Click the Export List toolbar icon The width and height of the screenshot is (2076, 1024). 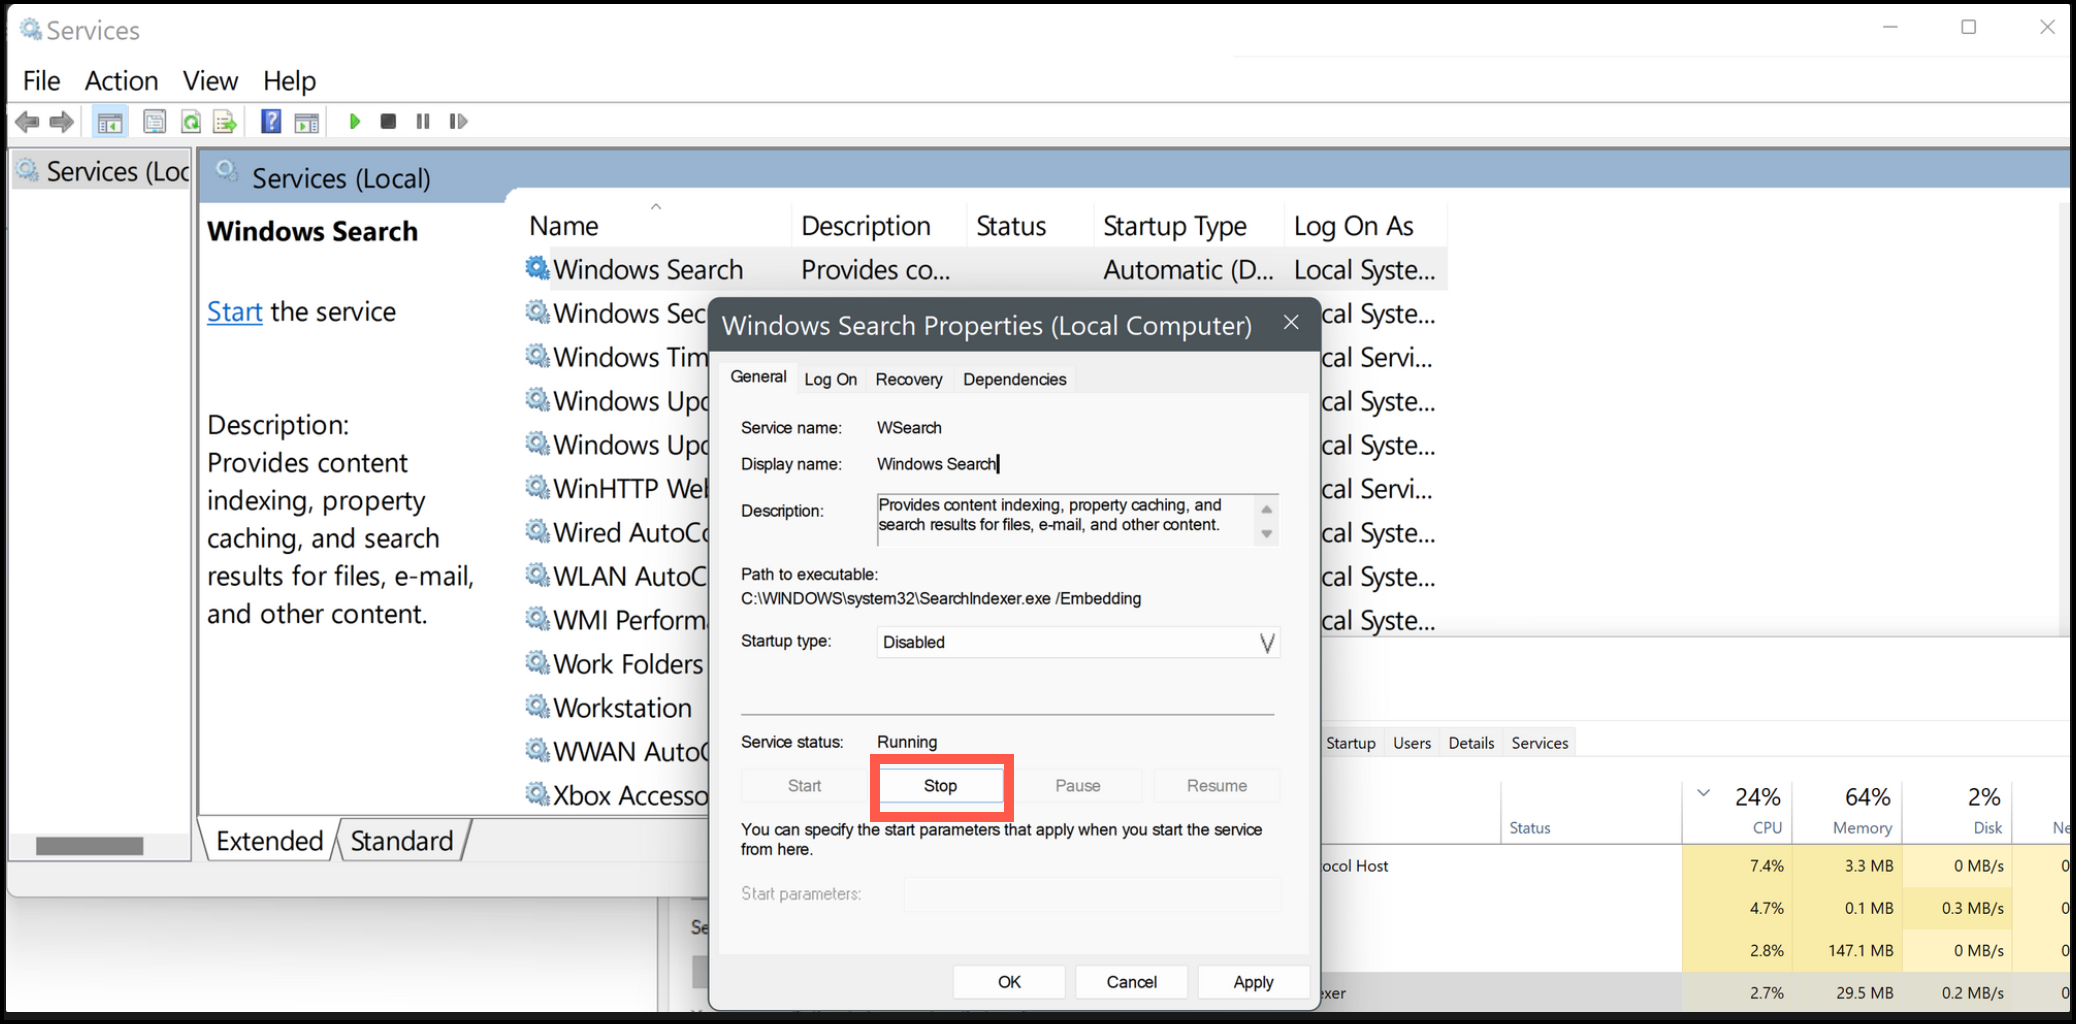(x=225, y=122)
